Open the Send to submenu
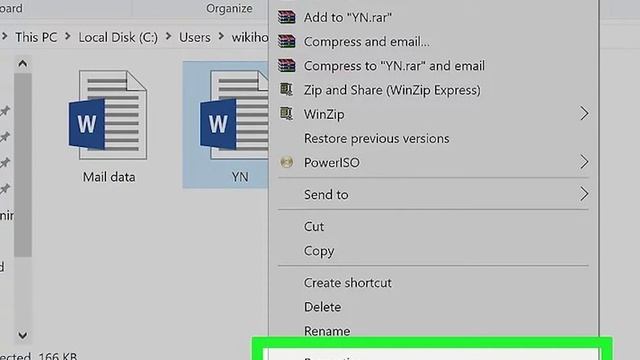The height and width of the screenshot is (360, 640). [x=433, y=194]
